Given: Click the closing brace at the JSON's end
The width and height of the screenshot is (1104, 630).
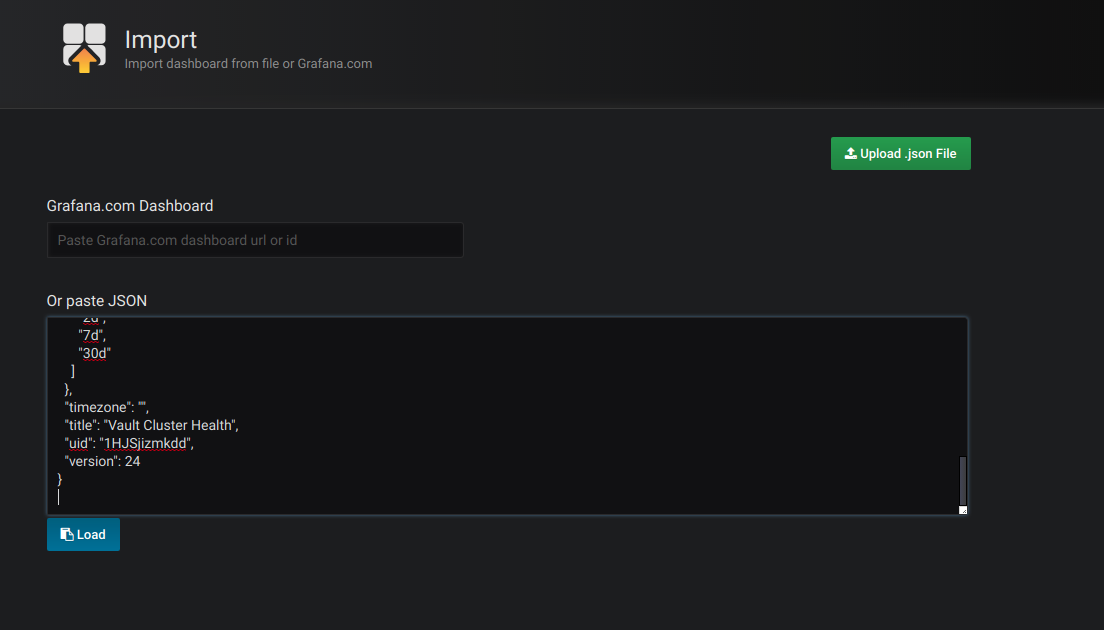Looking at the screenshot, I should (59, 478).
